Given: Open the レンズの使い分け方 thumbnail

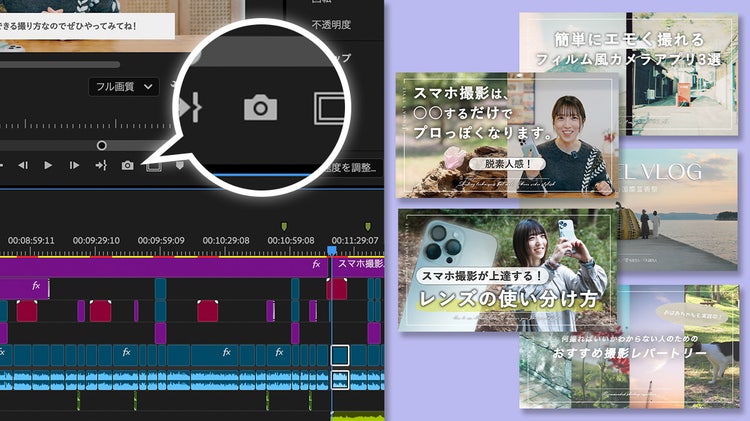Looking at the screenshot, I should click(x=507, y=270).
